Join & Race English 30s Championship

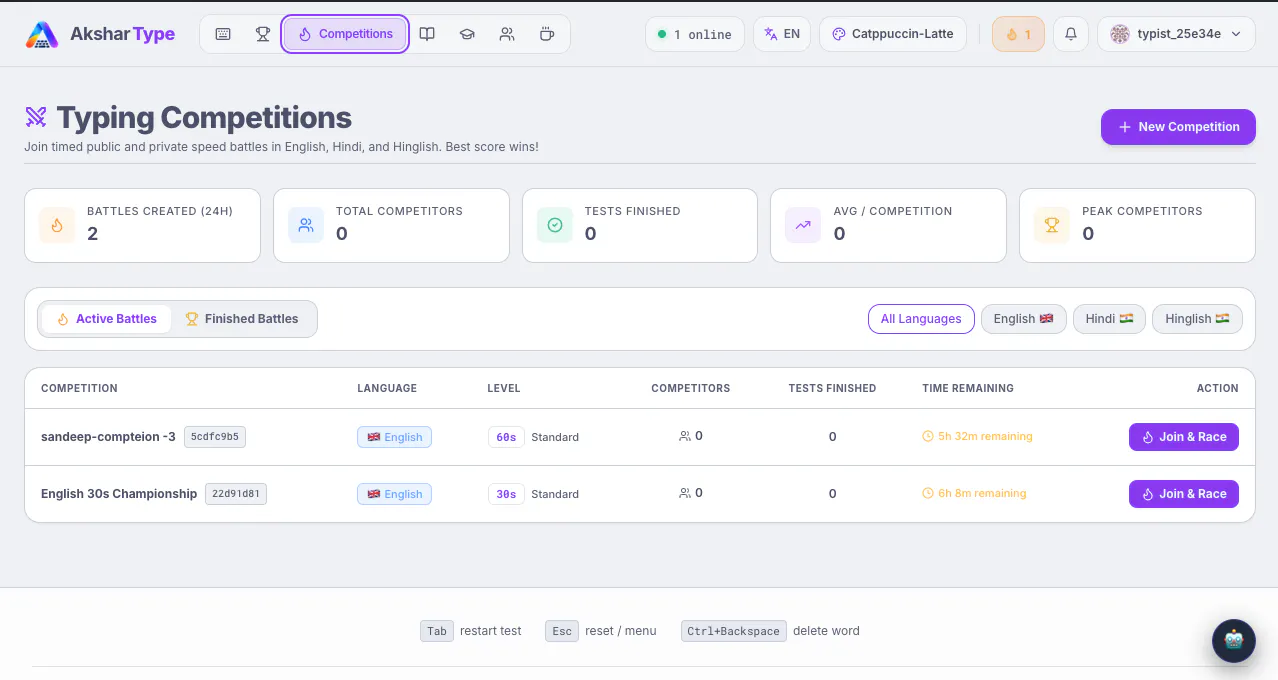click(x=1184, y=494)
